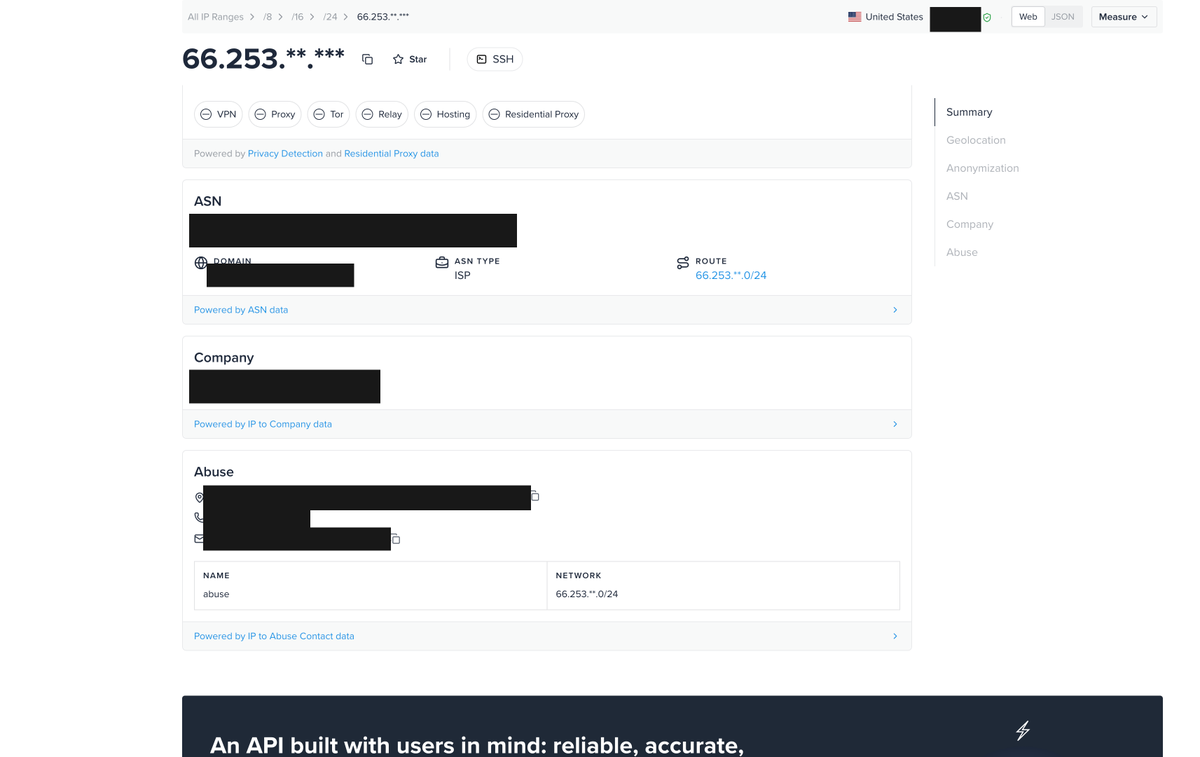Viewport: 1200px width, 757px height.
Task: Expand Powered by ASN data chevron
Action: (895, 310)
